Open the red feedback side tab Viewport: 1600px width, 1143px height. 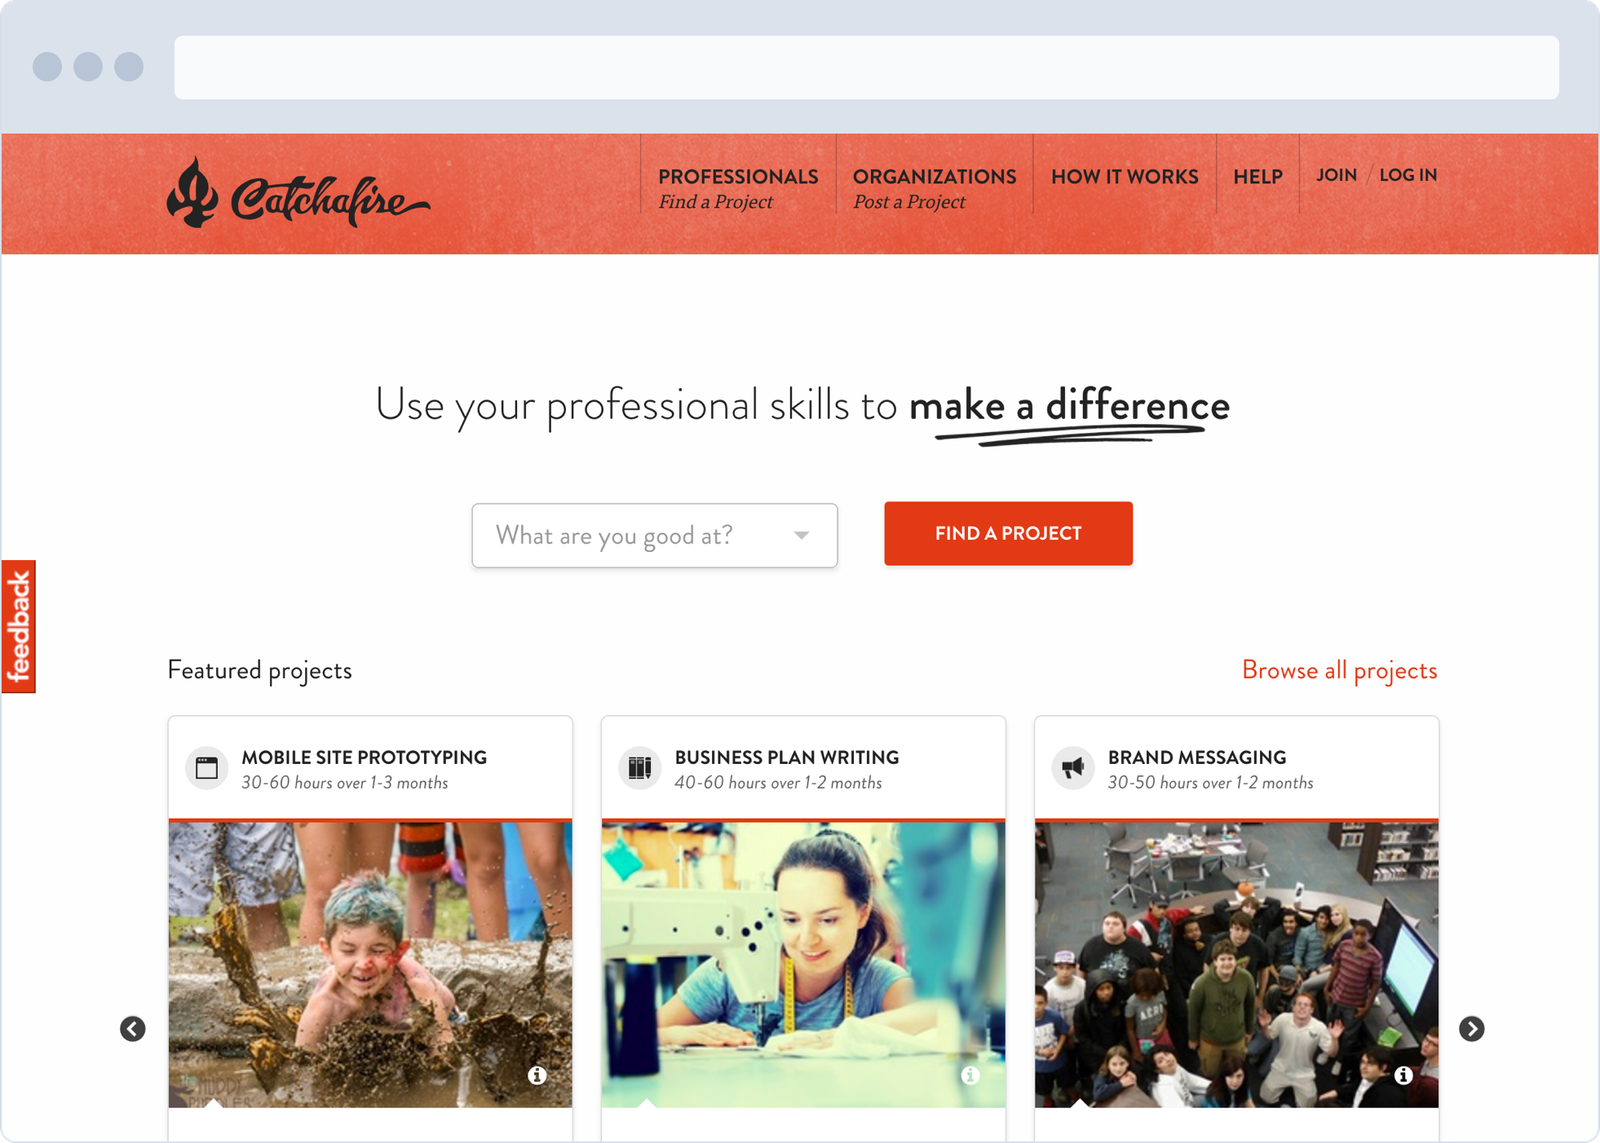tap(19, 627)
